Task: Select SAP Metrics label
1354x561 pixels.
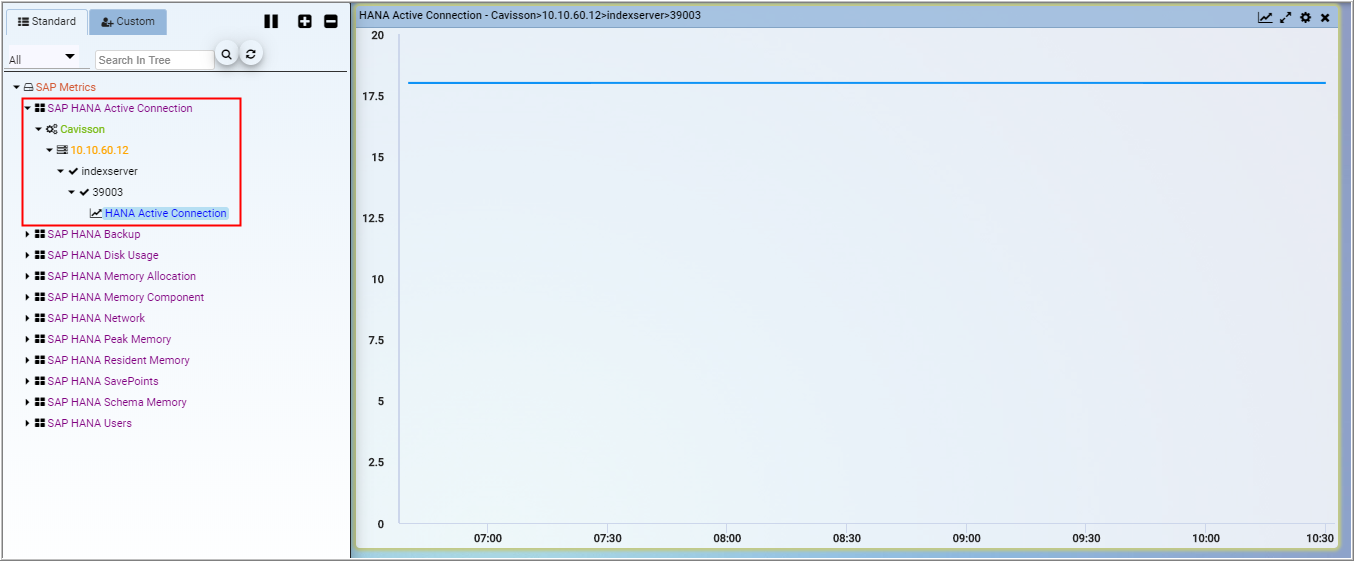Action: click(66, 87)
